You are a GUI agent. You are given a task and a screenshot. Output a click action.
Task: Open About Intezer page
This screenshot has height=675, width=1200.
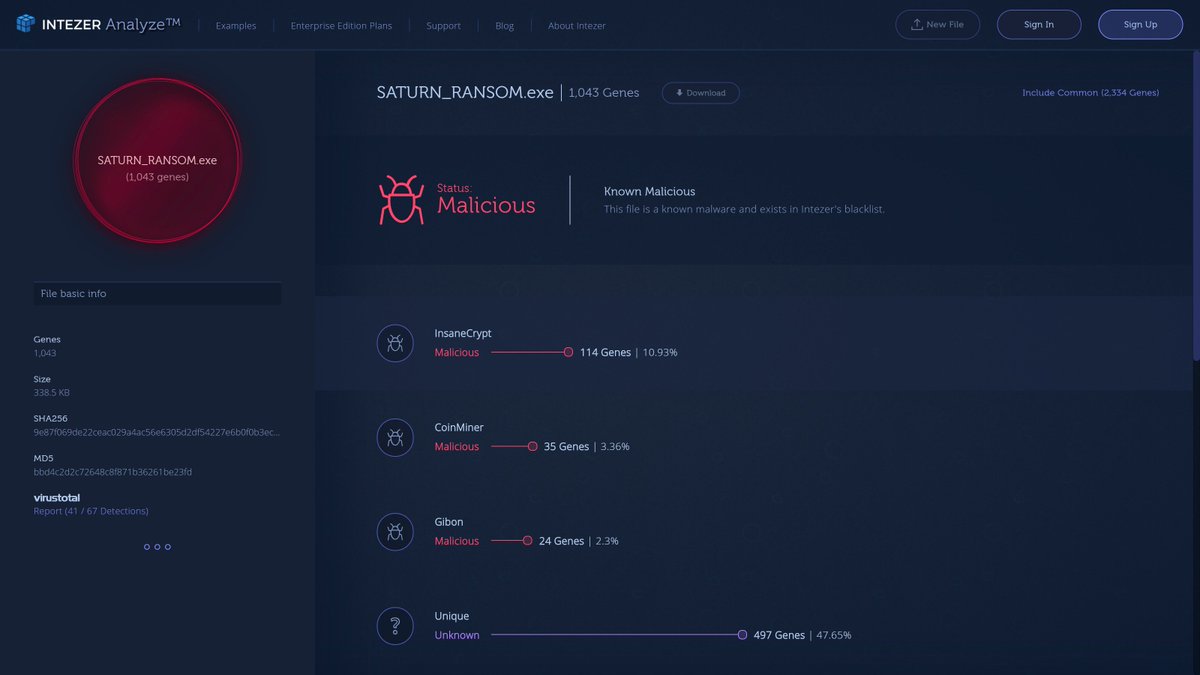click(577, 25)
